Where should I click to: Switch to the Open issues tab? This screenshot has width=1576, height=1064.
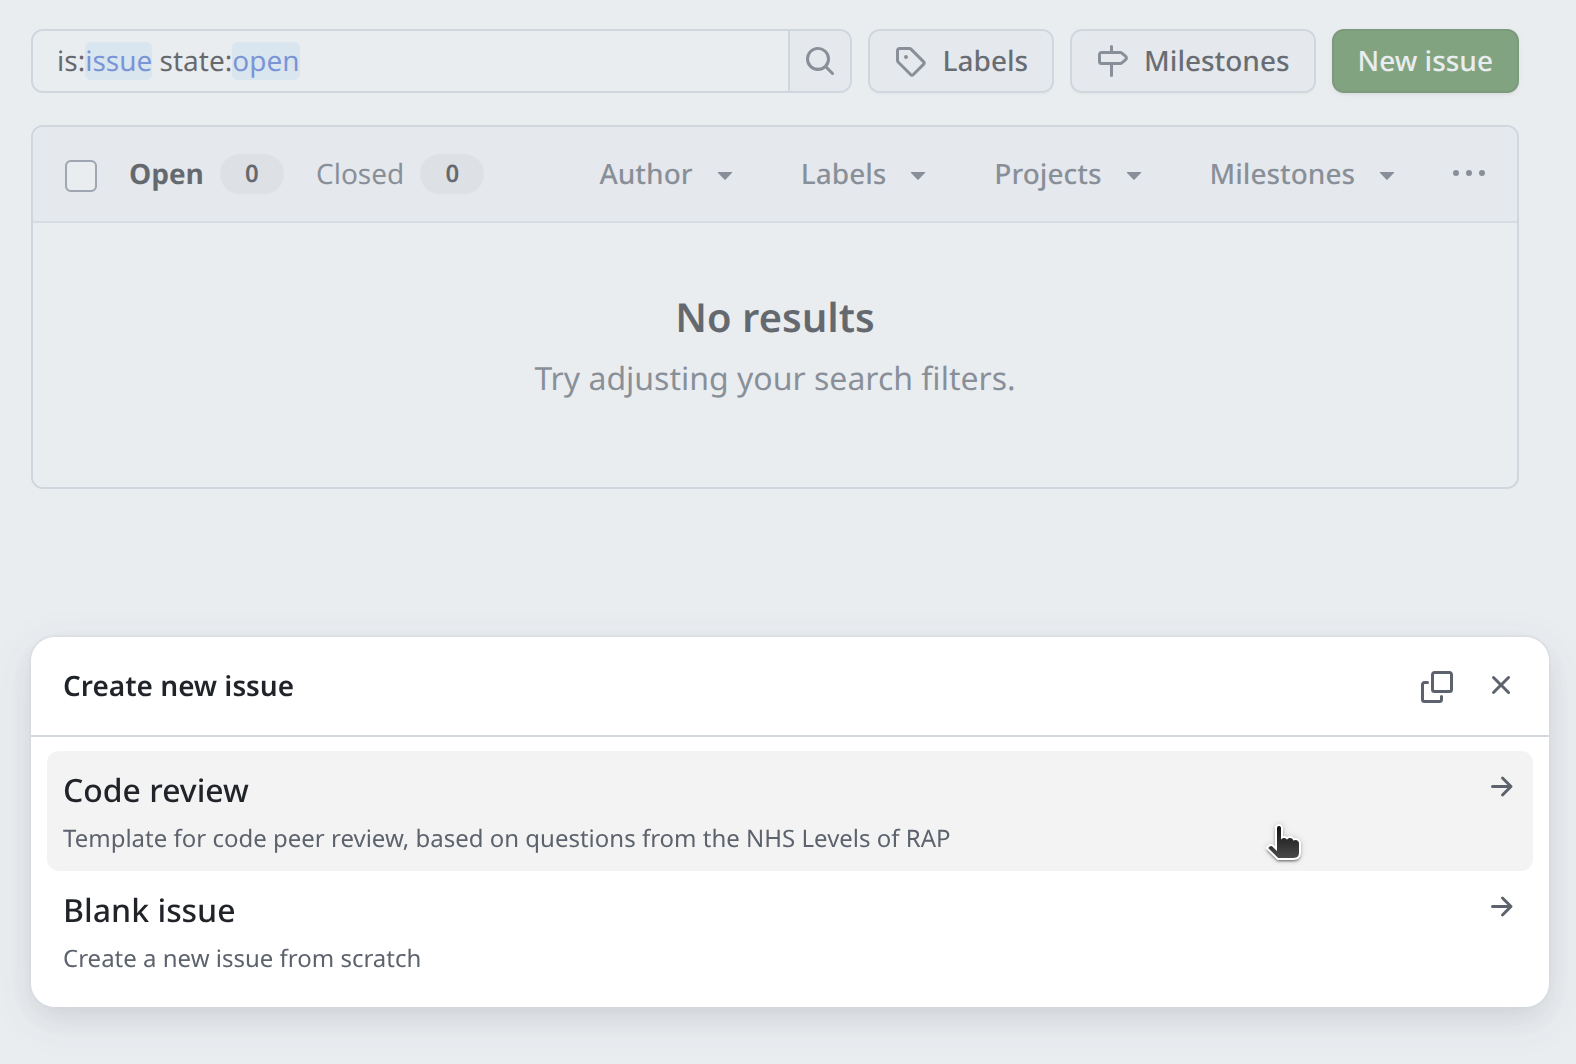[166, 175]
